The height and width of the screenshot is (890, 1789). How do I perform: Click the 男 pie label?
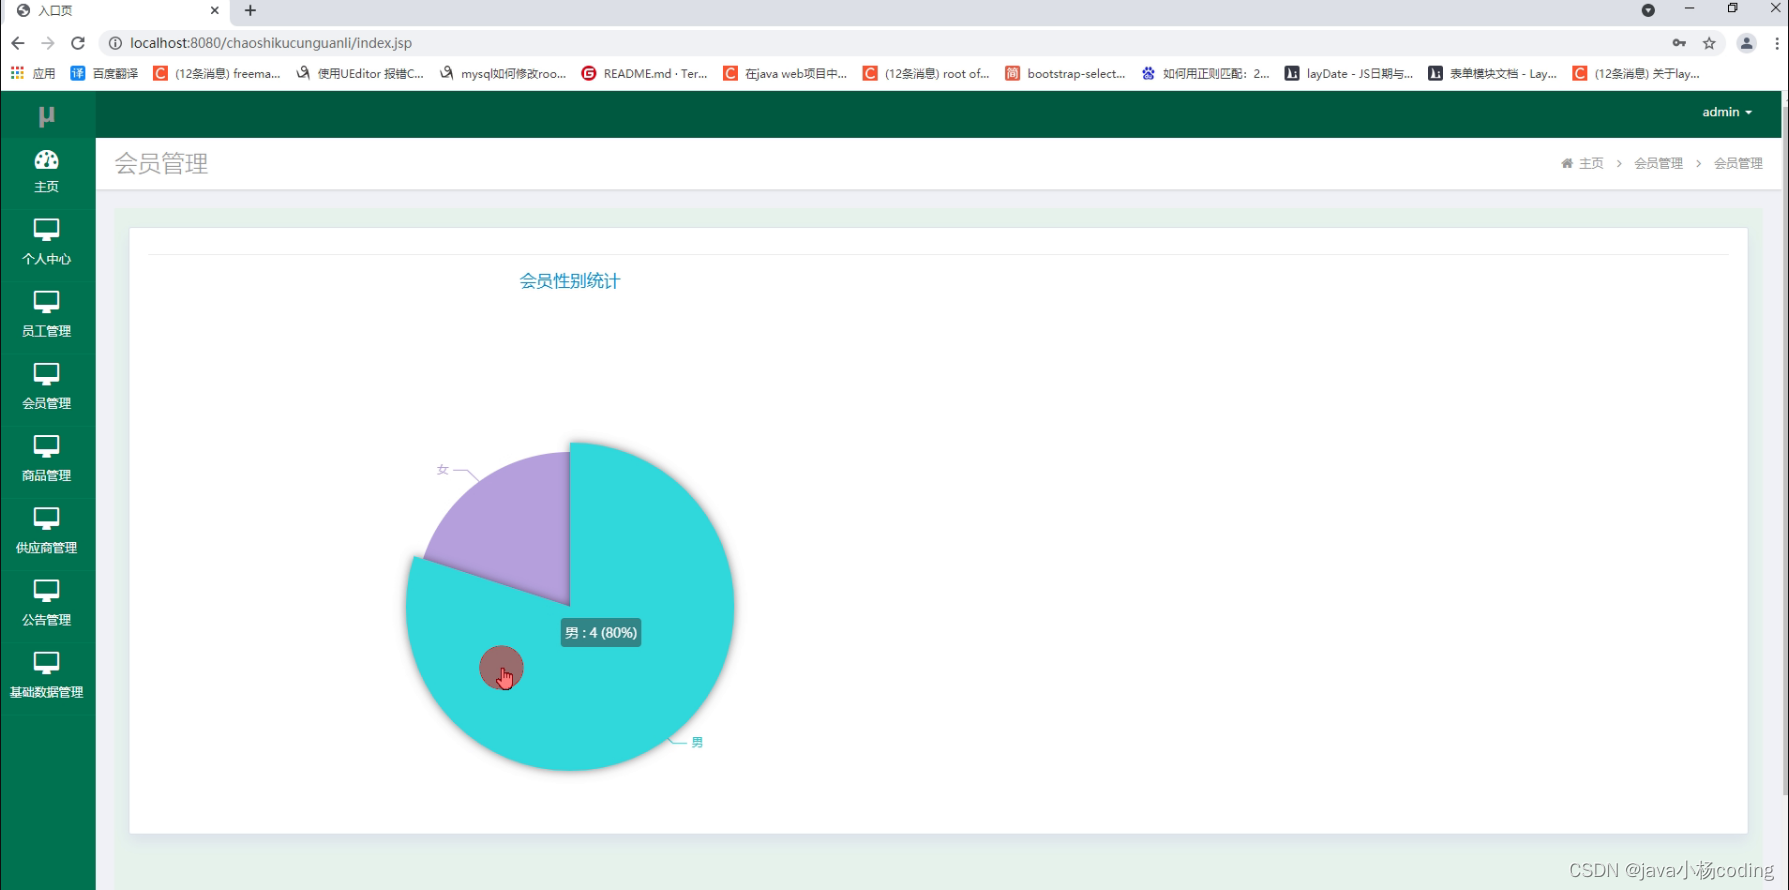(x=697, y=742)
